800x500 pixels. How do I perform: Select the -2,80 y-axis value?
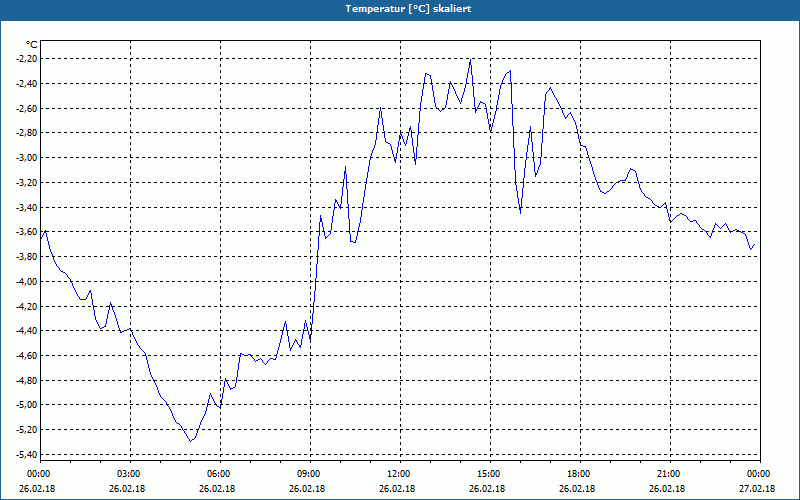pos(27,133)
